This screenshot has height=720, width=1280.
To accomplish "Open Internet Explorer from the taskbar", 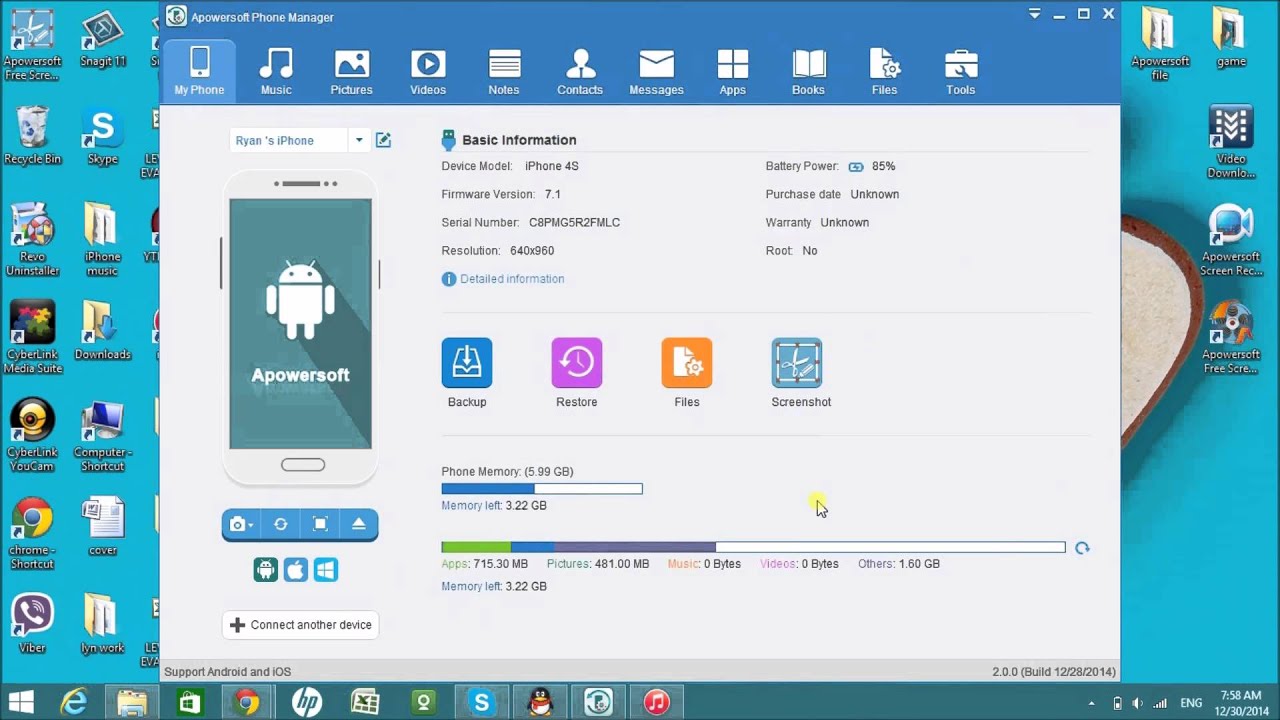I will point(74,702).
